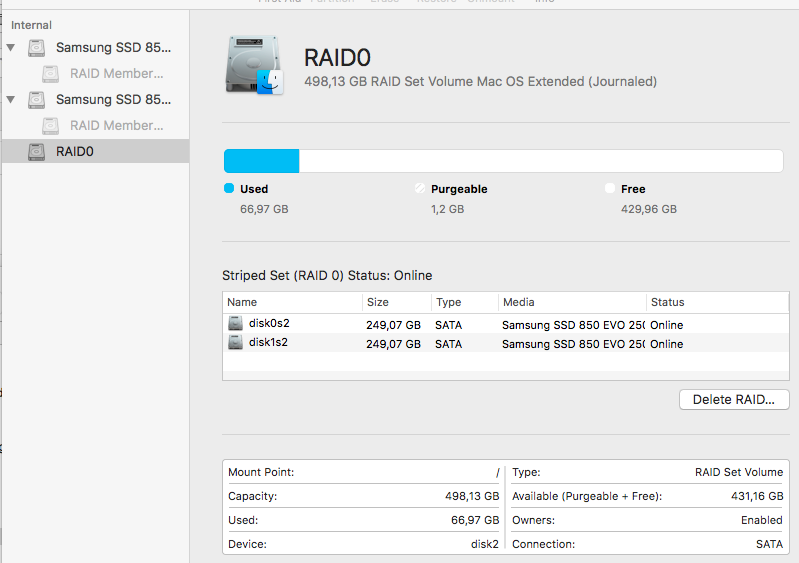Click the 66,97 GB value under Used legend
This screenshot has width=799, height=563.
click(x=264, y=209)
